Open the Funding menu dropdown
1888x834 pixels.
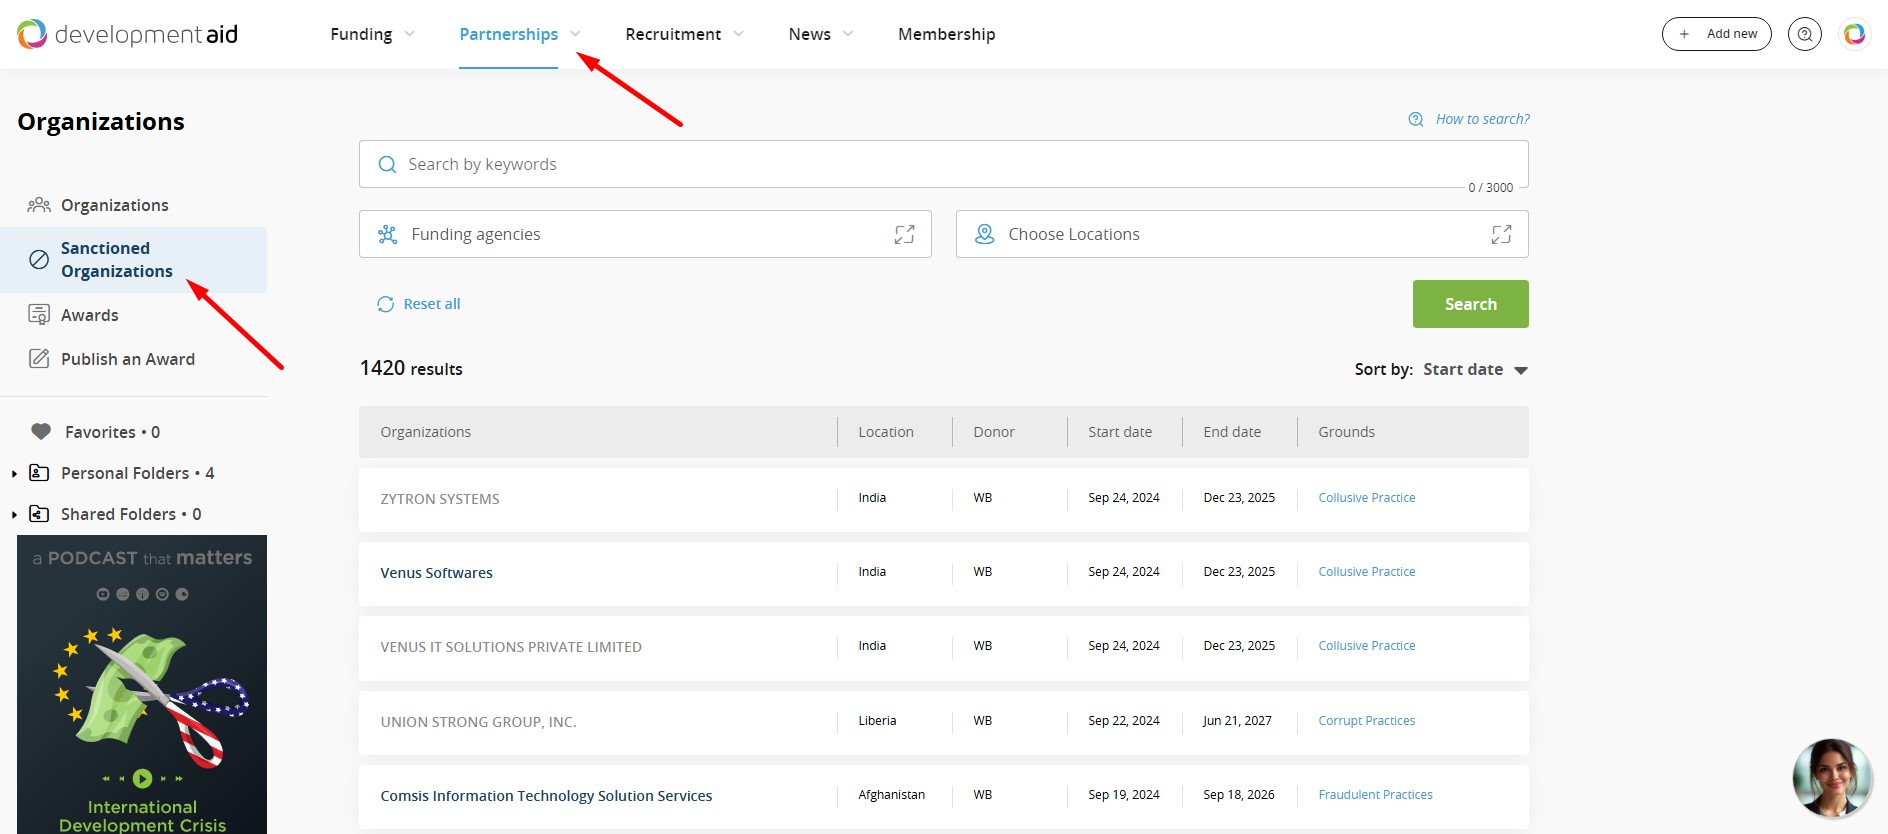click(x=371, y=34)
